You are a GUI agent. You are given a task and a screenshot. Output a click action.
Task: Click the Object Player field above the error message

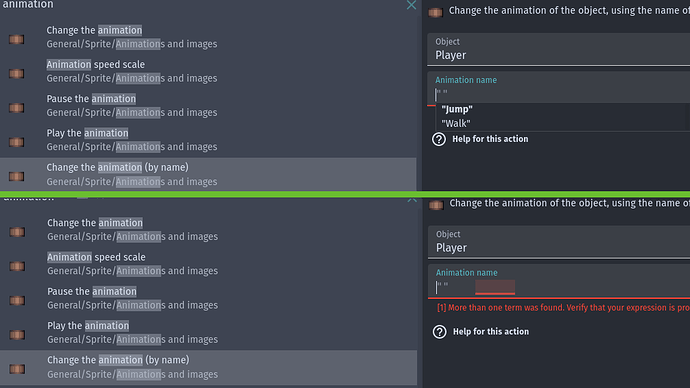point(559,242)
